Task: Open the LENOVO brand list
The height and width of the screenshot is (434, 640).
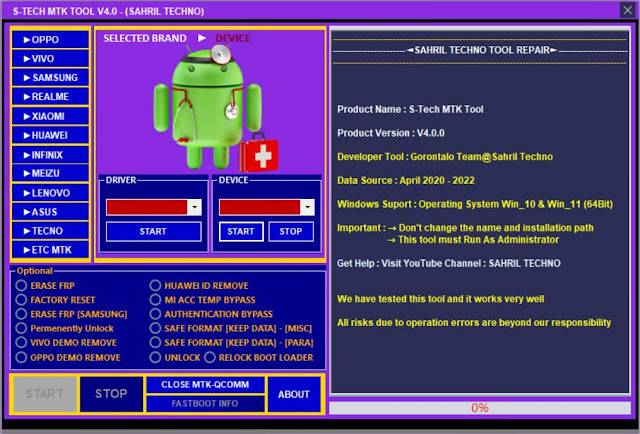Action: pyautogui.click(x=50, y=193)
